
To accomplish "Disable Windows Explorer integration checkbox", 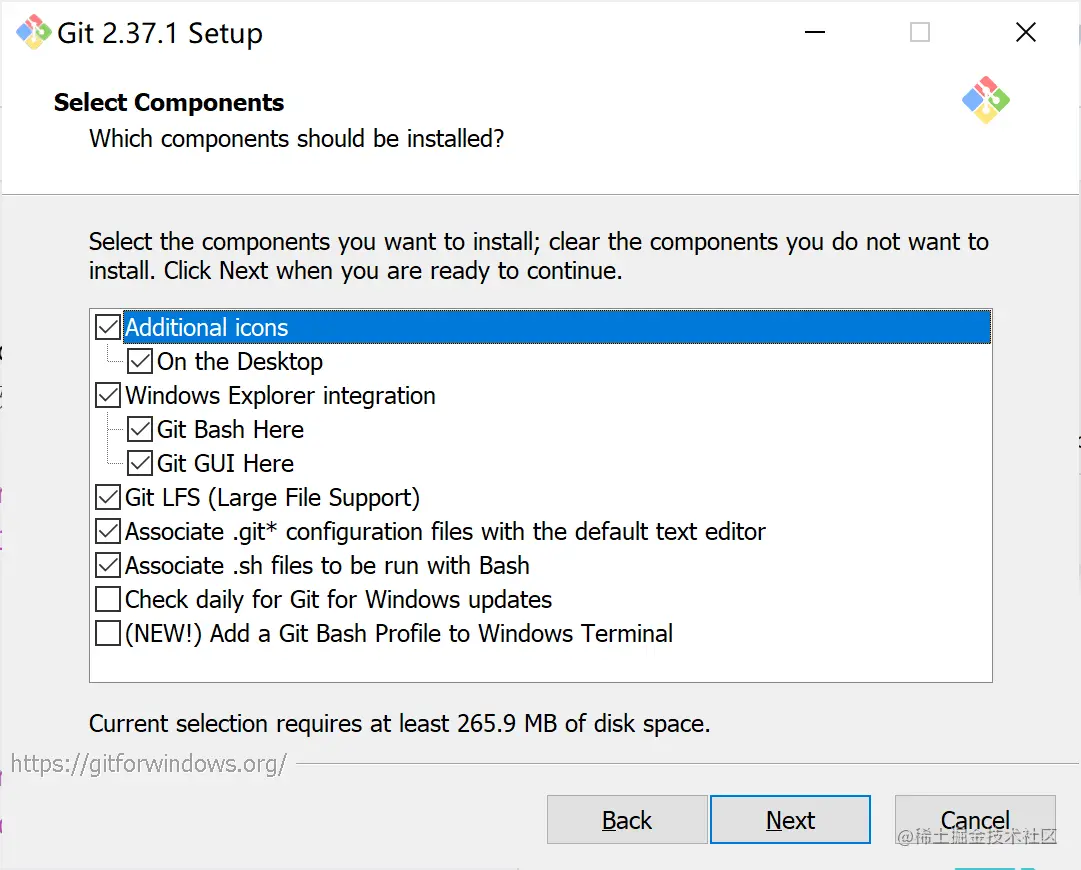I will [108, 395].
